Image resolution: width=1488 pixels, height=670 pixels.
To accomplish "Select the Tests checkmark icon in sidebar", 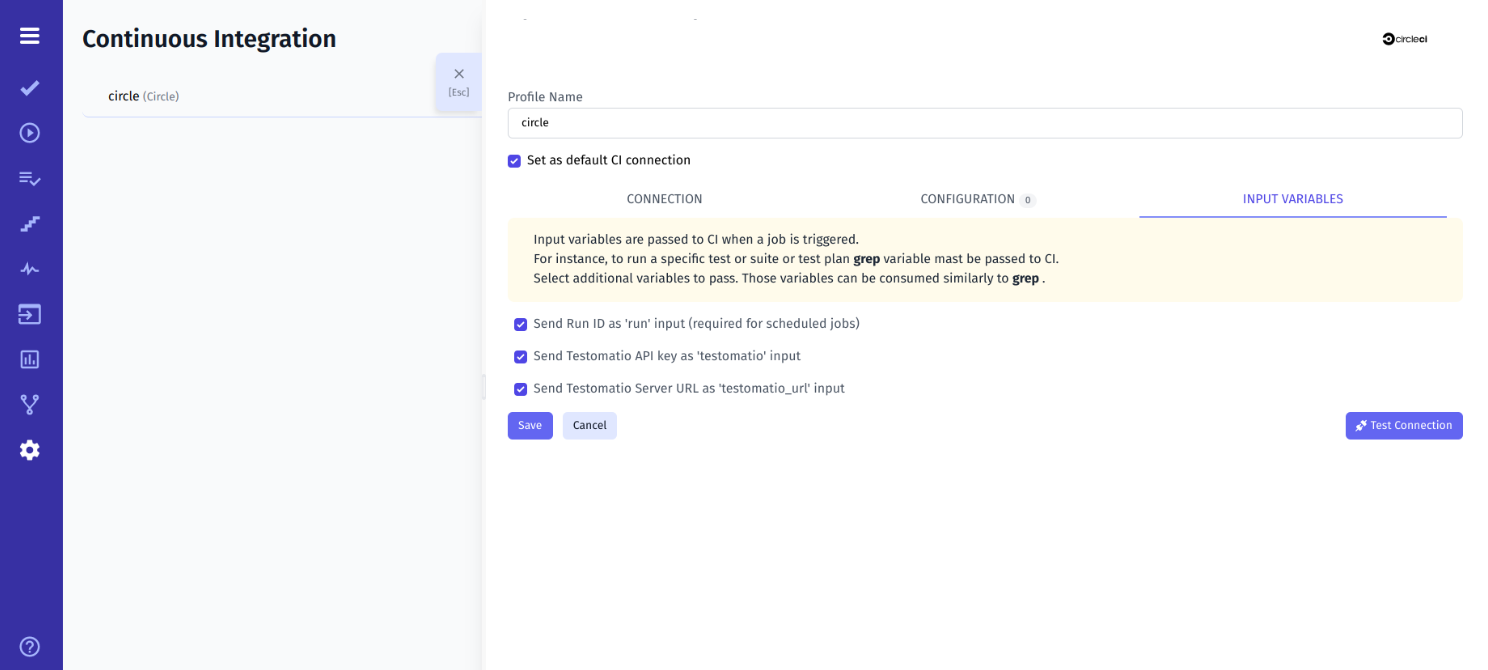I will pos(29,88).
